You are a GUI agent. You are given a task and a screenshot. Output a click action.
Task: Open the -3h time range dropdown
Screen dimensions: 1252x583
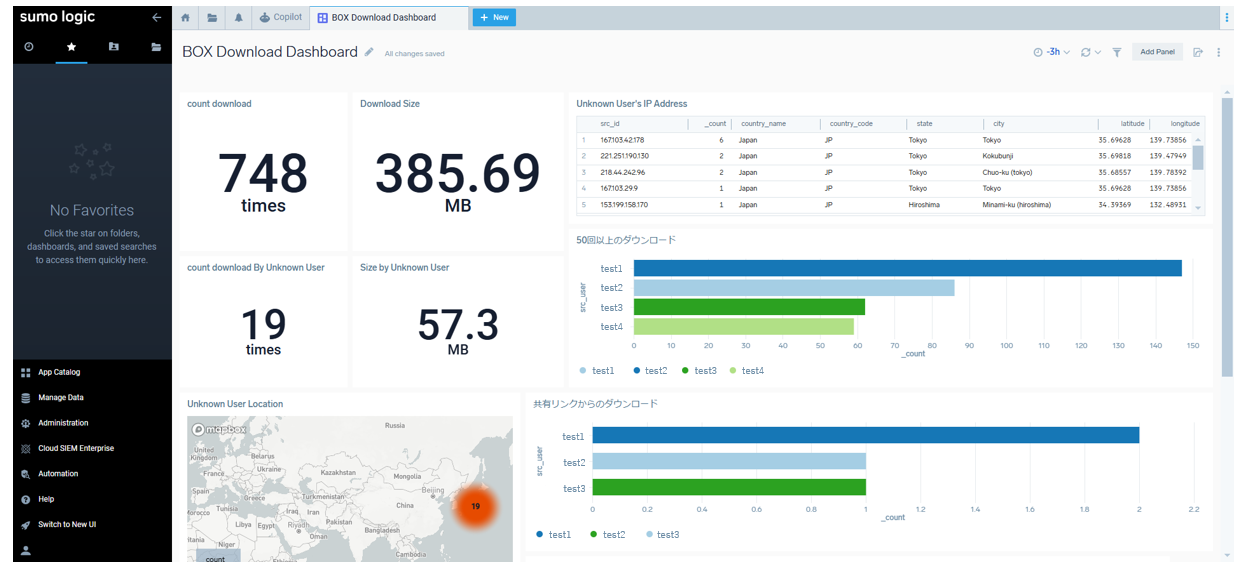[1051, 52]
